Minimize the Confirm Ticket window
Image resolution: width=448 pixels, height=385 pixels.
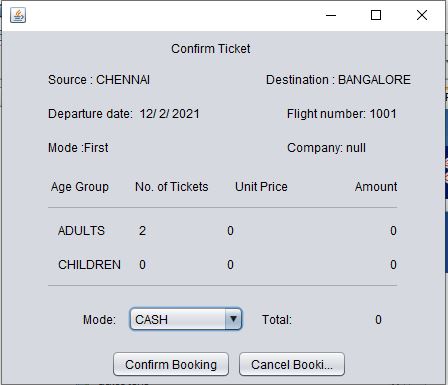tap(331, 15)
